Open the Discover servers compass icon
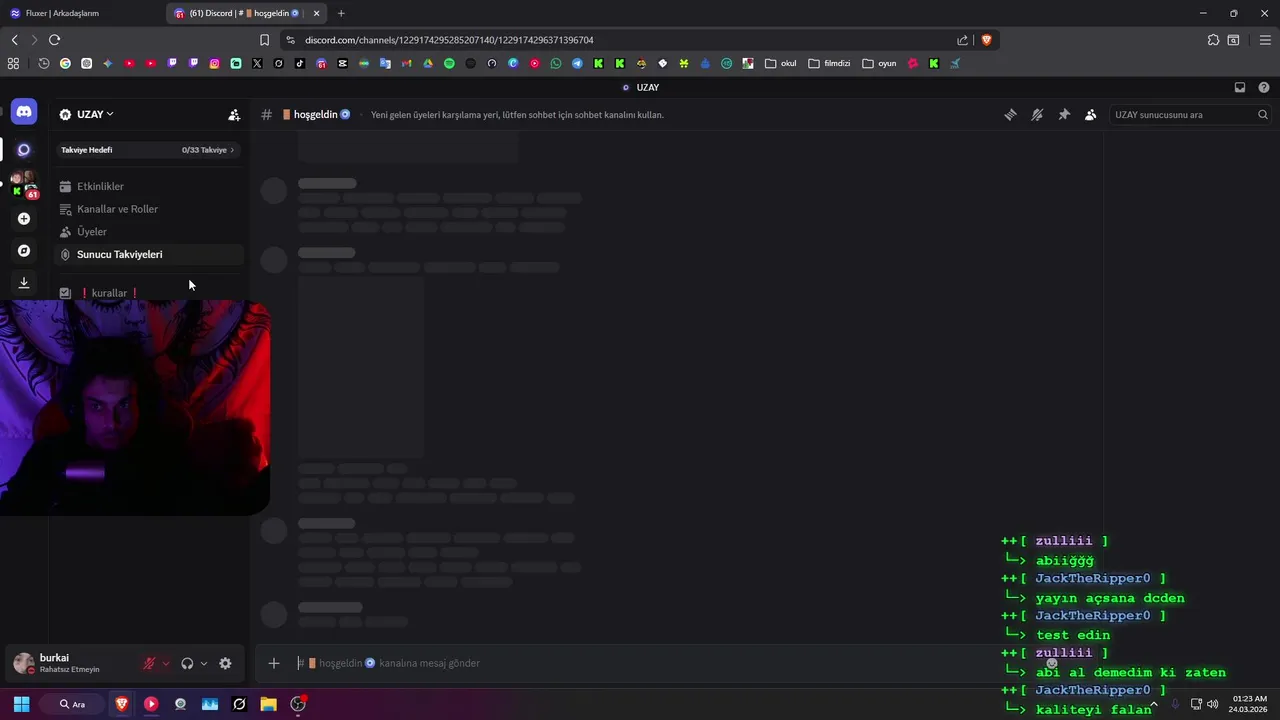Image resolution: width=1280 pixels, height=720 pixels. 24,251
